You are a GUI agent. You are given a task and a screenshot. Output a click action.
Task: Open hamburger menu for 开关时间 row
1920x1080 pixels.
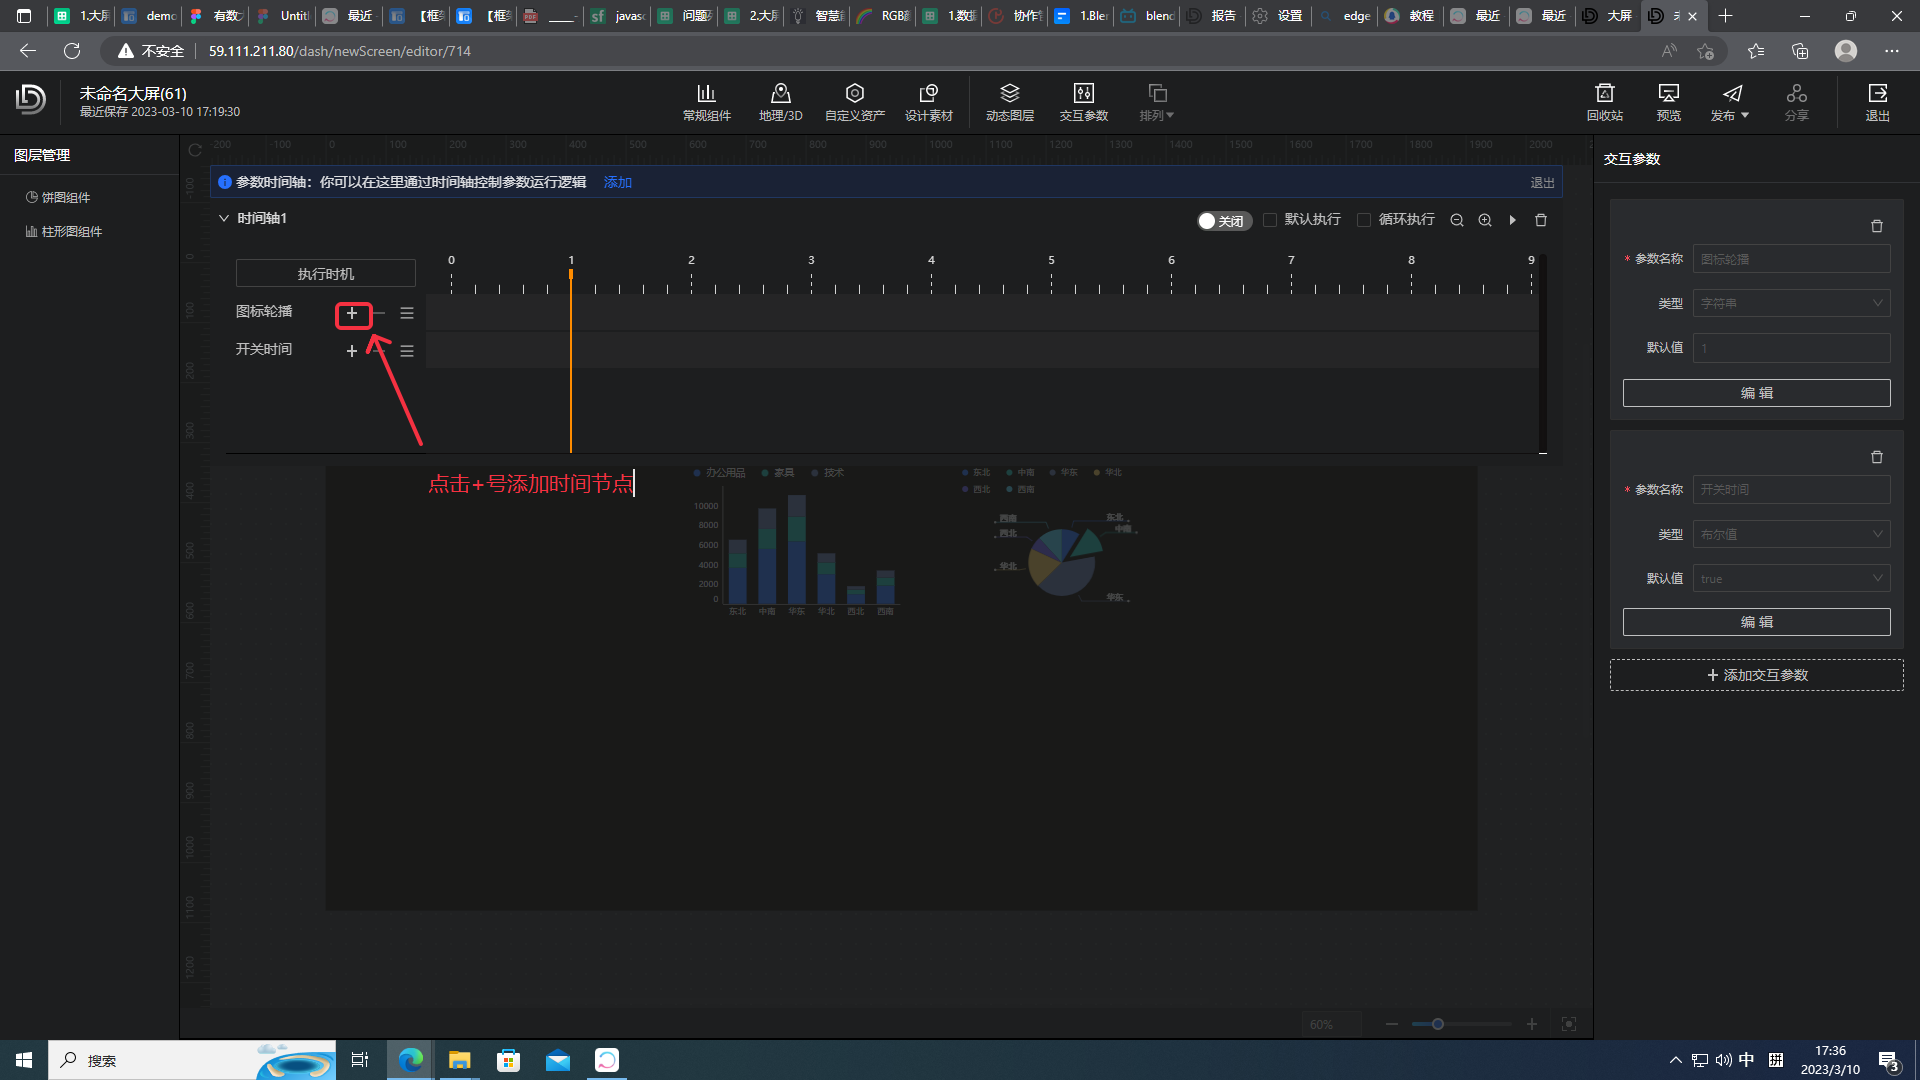point(407,351)
